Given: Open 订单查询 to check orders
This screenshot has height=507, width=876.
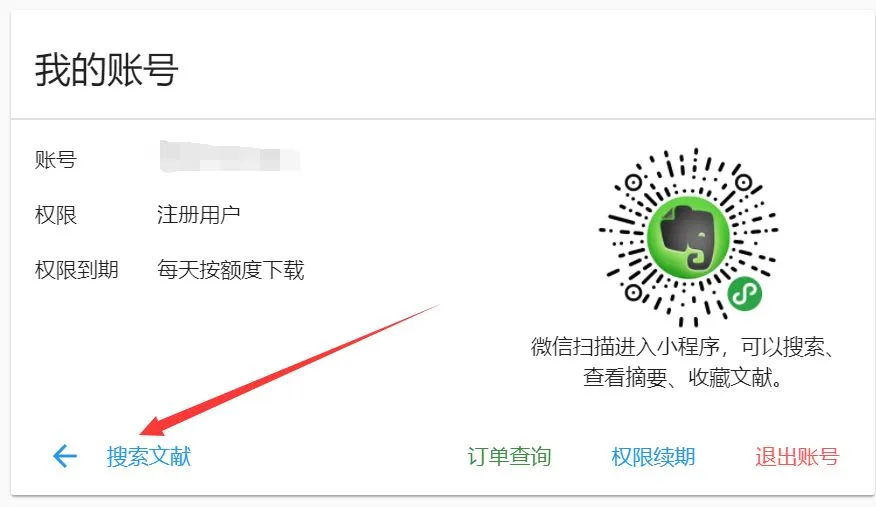Looking at the screenshot, I should [x=509, y=456].
